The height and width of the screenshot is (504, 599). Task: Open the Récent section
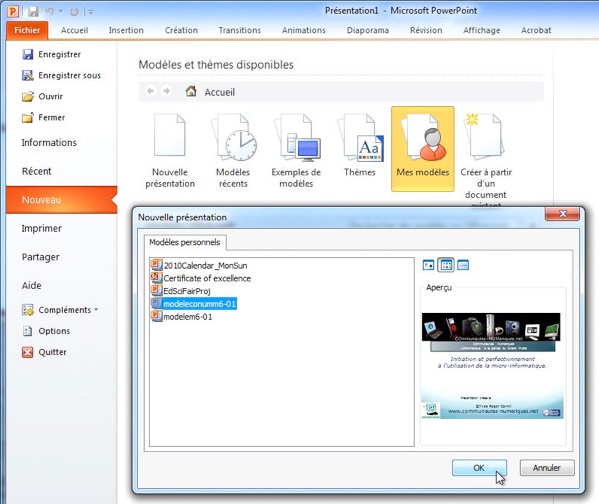click(36, 171)
